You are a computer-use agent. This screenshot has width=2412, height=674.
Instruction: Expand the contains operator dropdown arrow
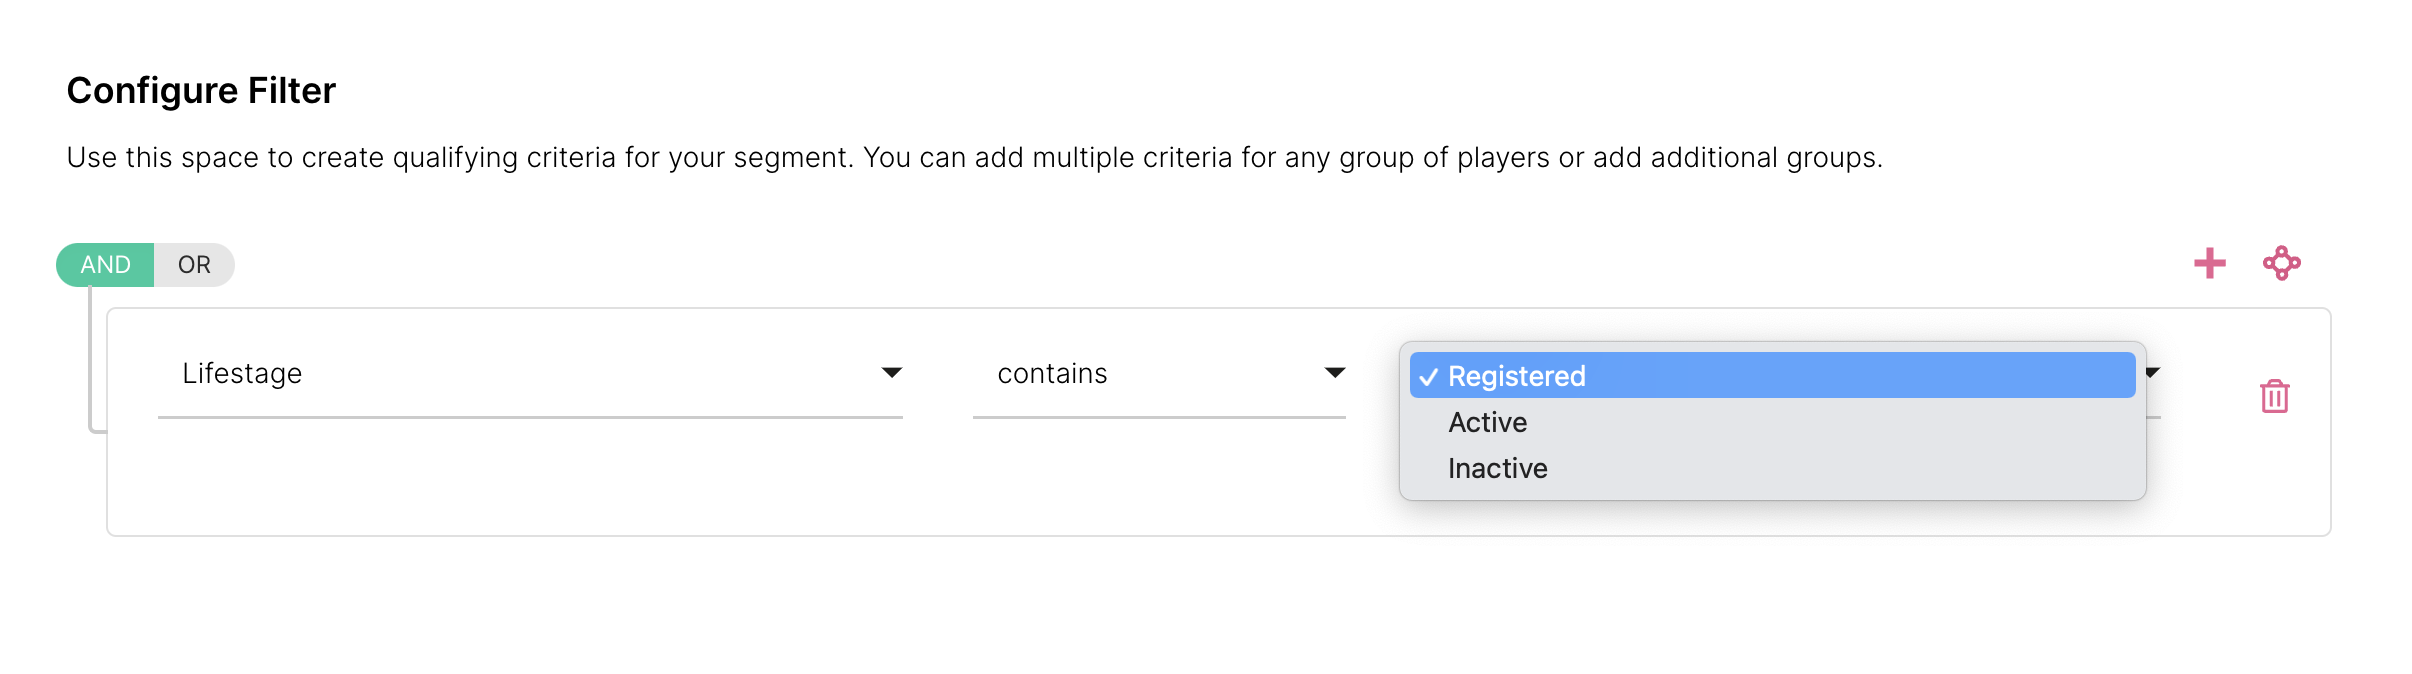(1334, 373)
